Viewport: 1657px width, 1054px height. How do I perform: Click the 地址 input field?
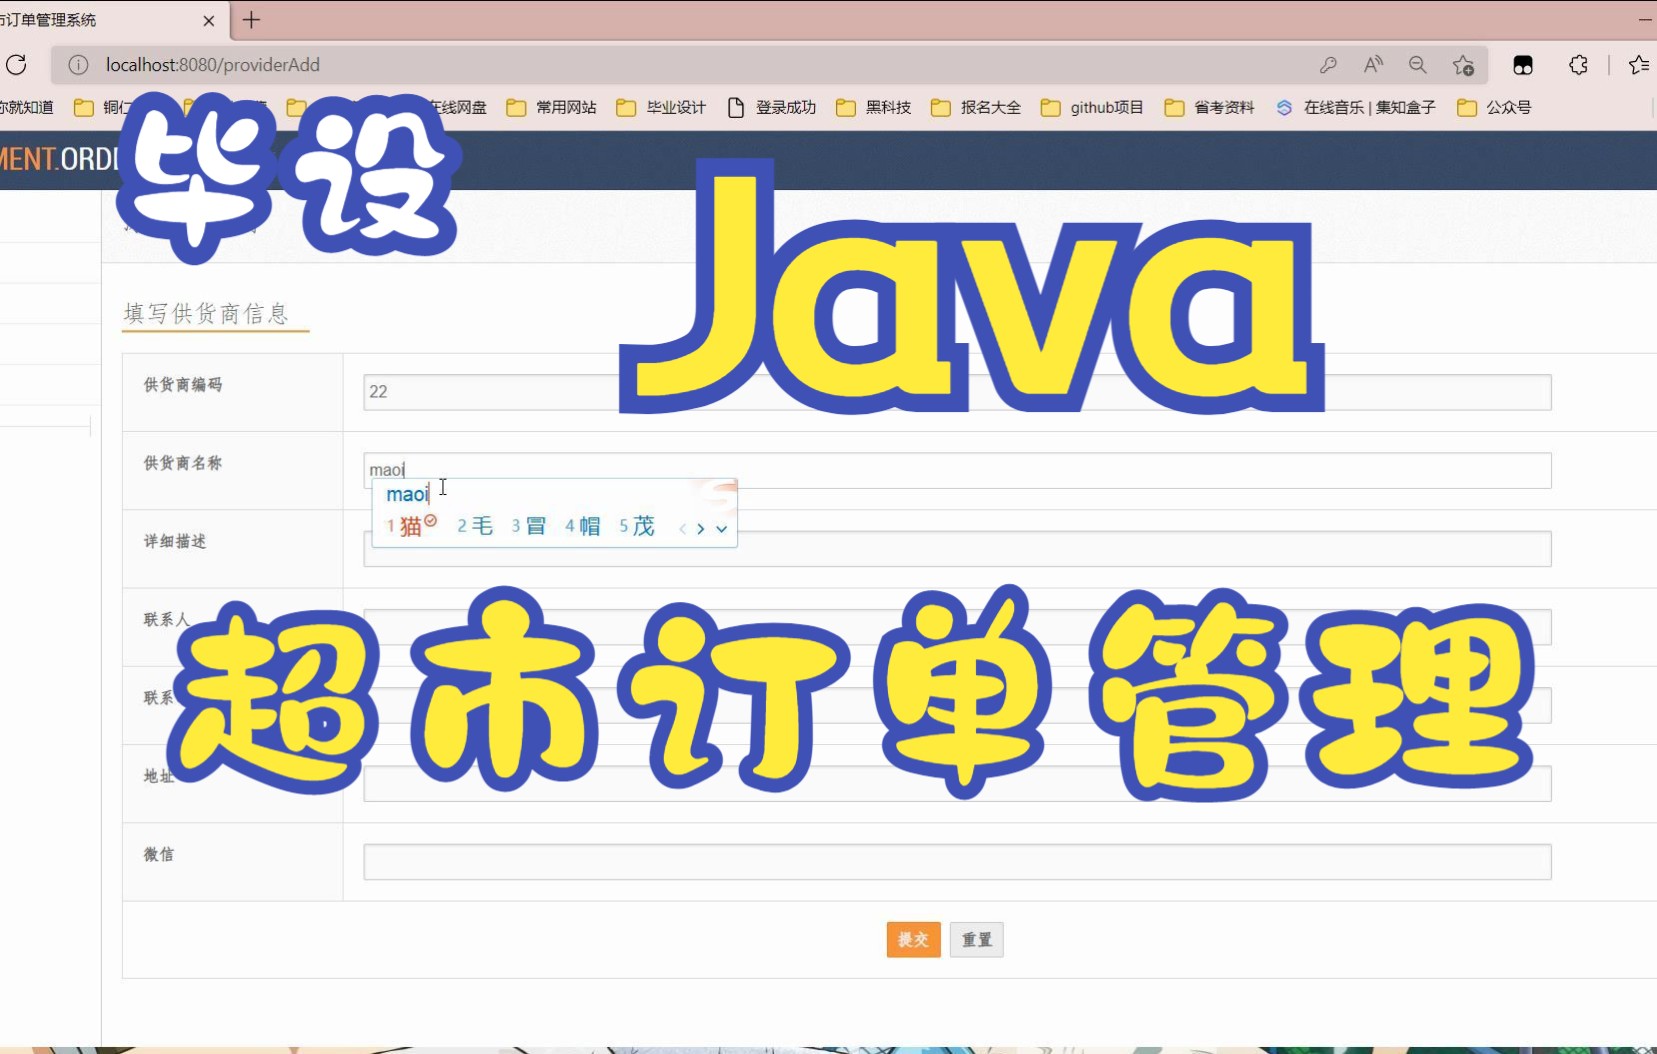[957, 784]
